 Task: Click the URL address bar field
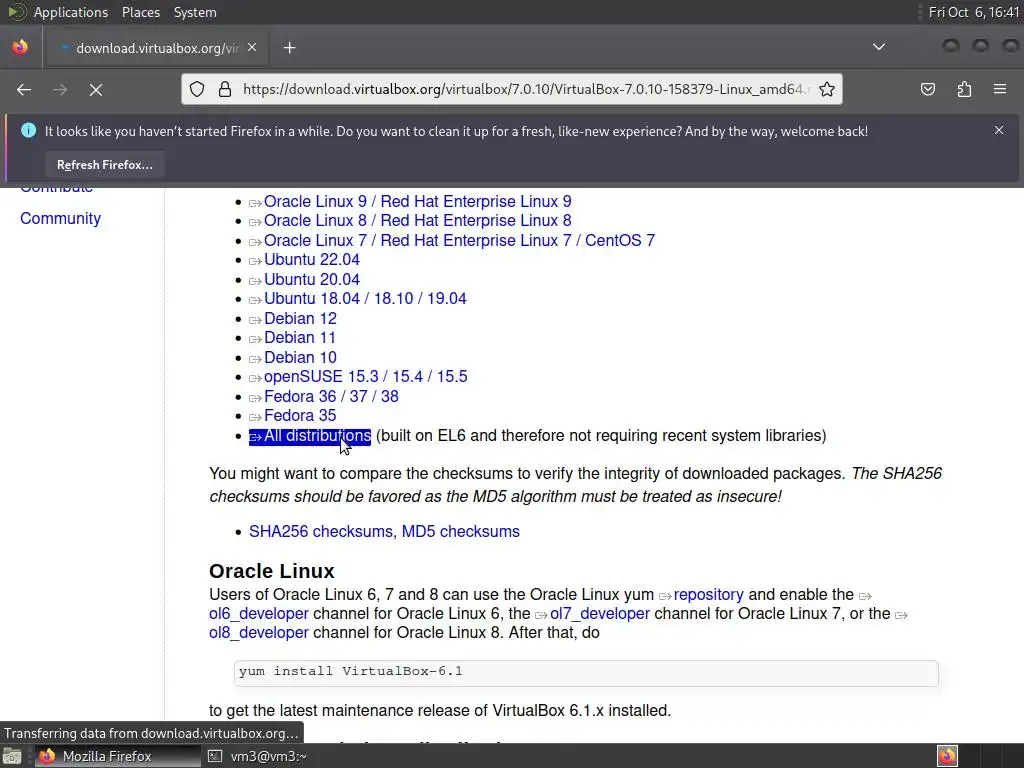[x=512, y=89]
